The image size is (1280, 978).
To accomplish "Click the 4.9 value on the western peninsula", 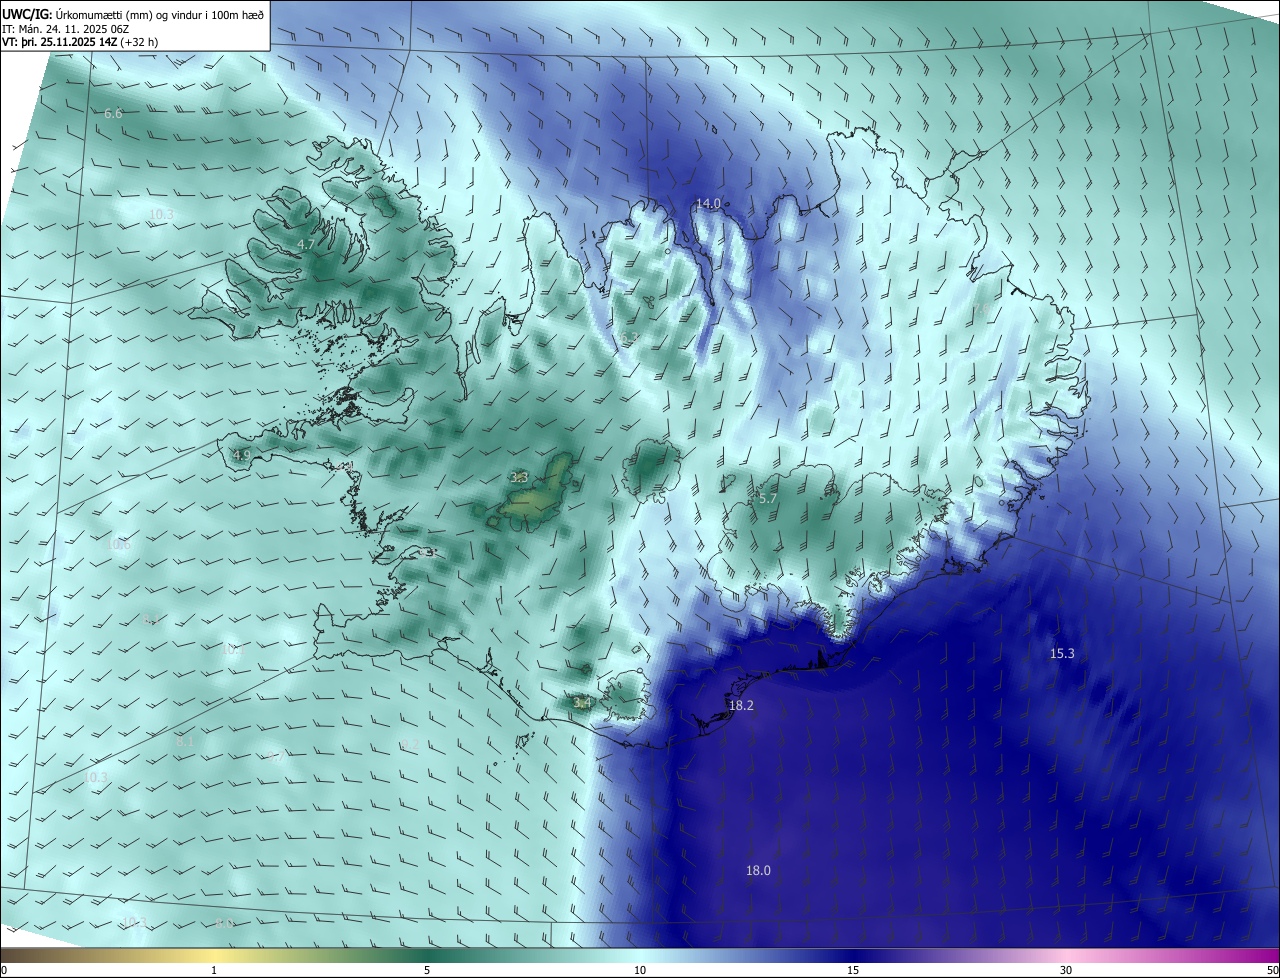I will pos(241,455).
